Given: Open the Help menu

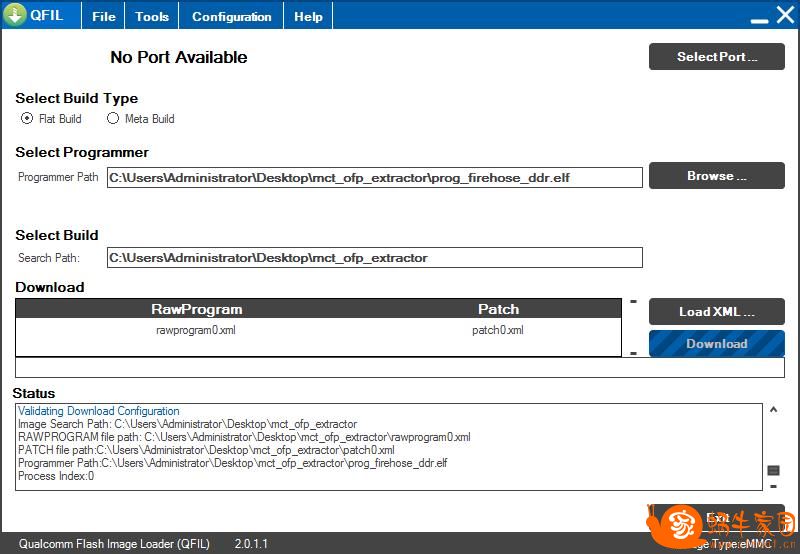Looking at the screenshot, I should (x=308, y=16).
